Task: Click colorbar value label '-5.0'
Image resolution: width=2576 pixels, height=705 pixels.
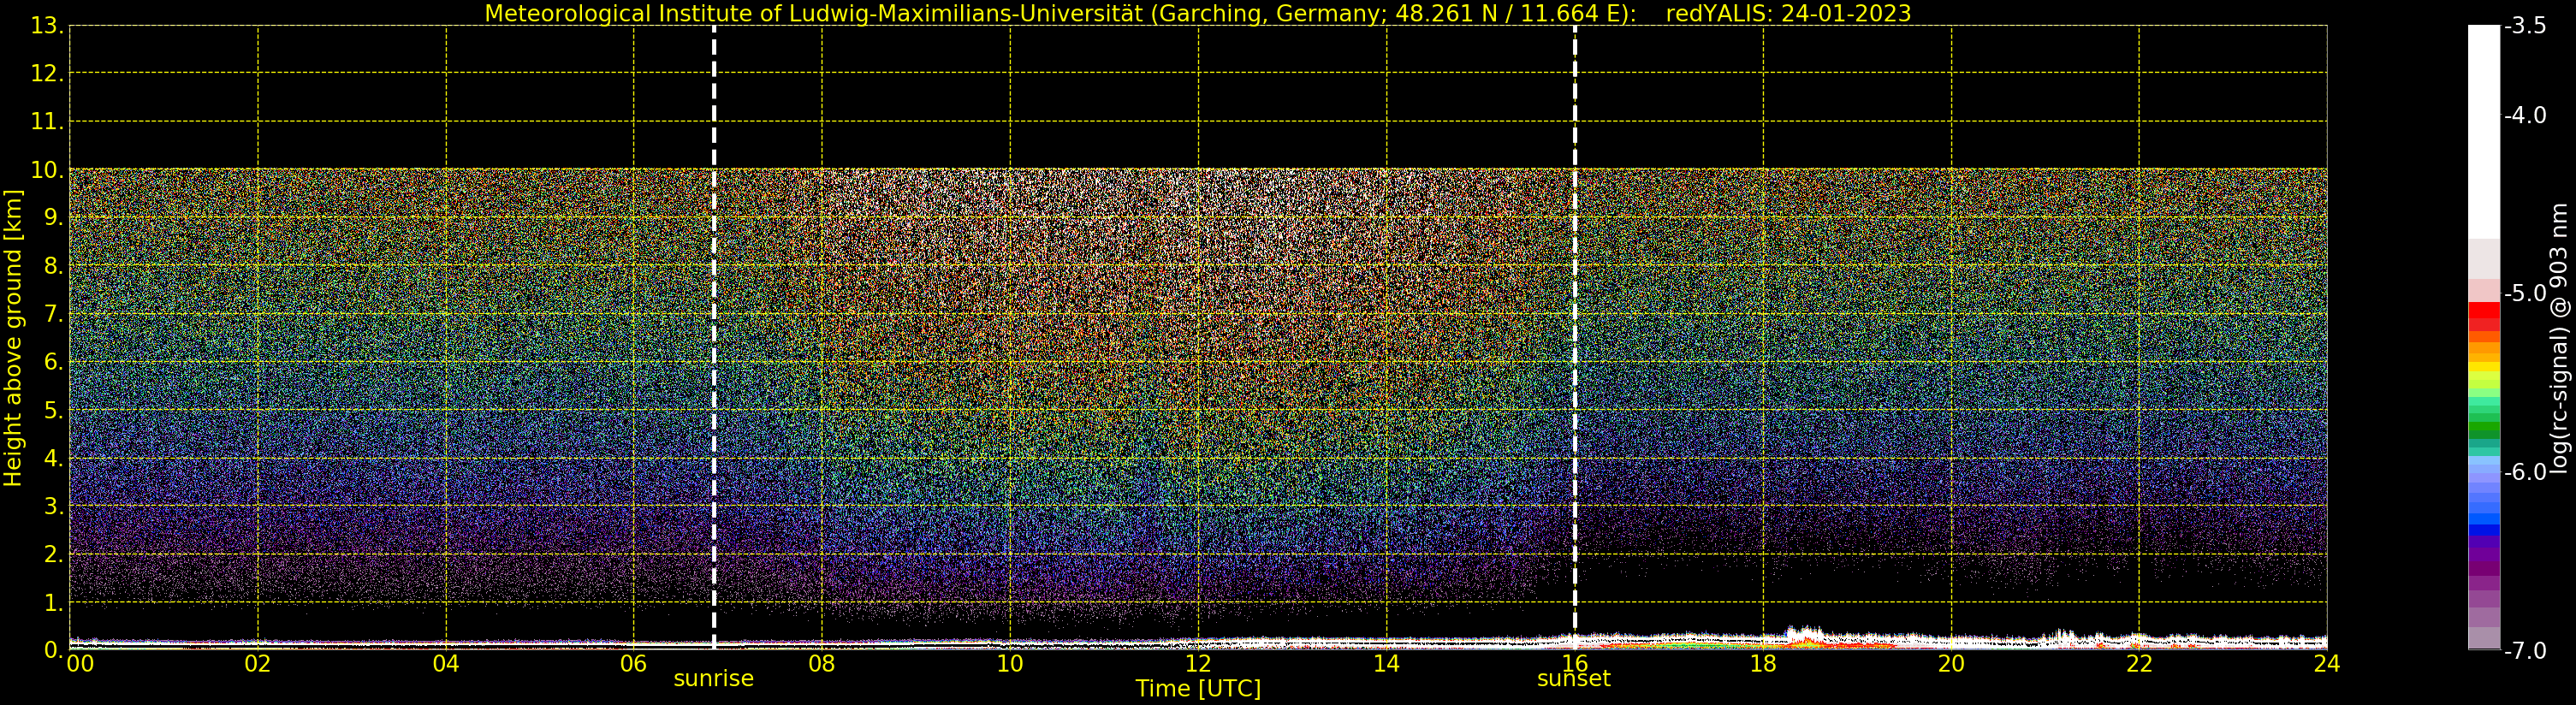Action: pyautogui.click(x=2525, y=293)
